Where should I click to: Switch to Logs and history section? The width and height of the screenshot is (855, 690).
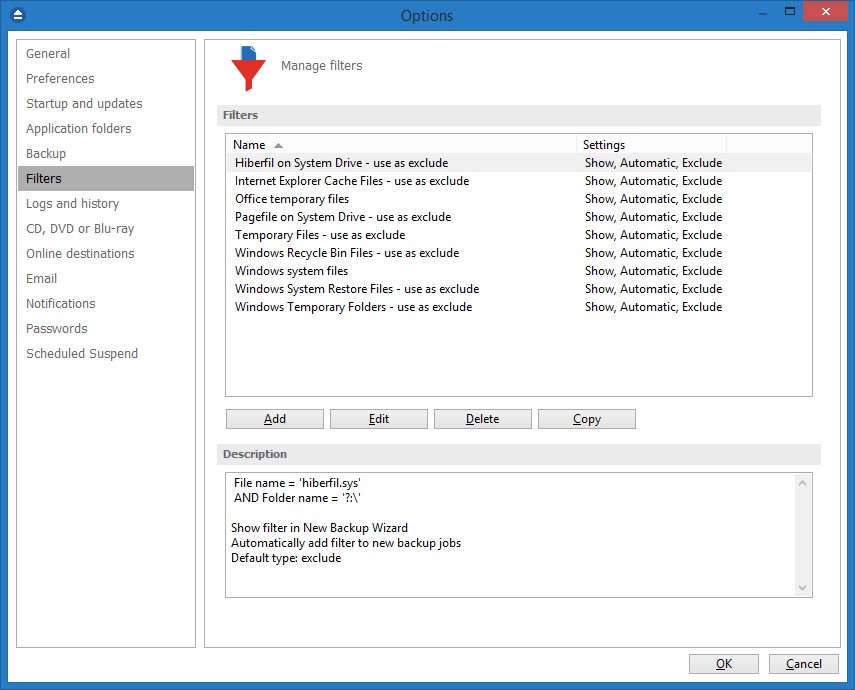pyautogui.click(x=72, y=204)
